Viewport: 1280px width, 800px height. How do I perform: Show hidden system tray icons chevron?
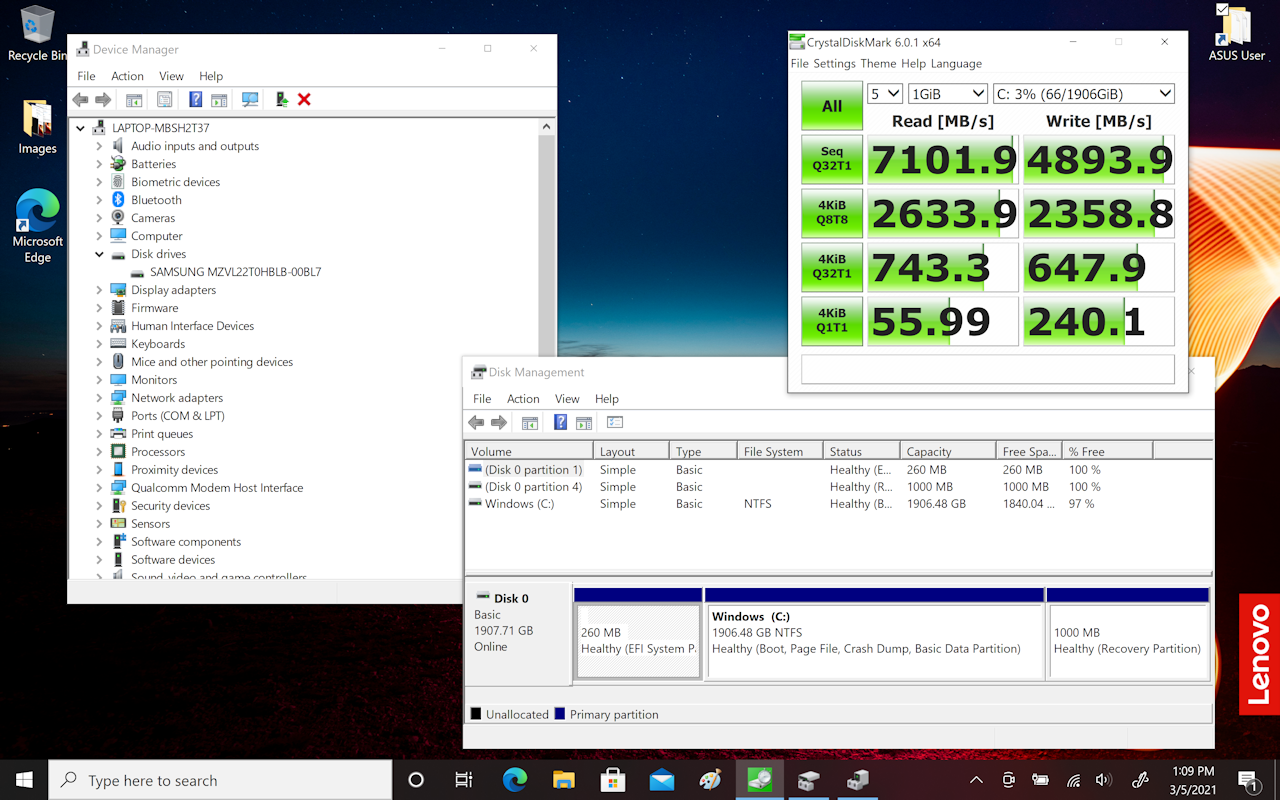pyautogui.click(x=976, y=780)
